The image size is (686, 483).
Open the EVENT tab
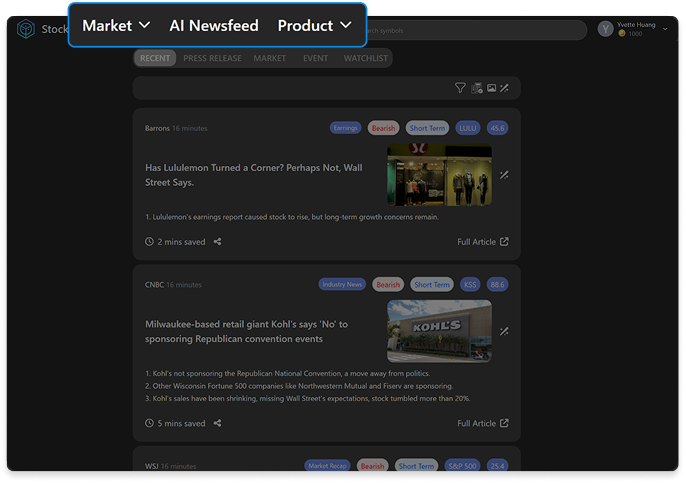pyautogui.click(x=315, y=58)
